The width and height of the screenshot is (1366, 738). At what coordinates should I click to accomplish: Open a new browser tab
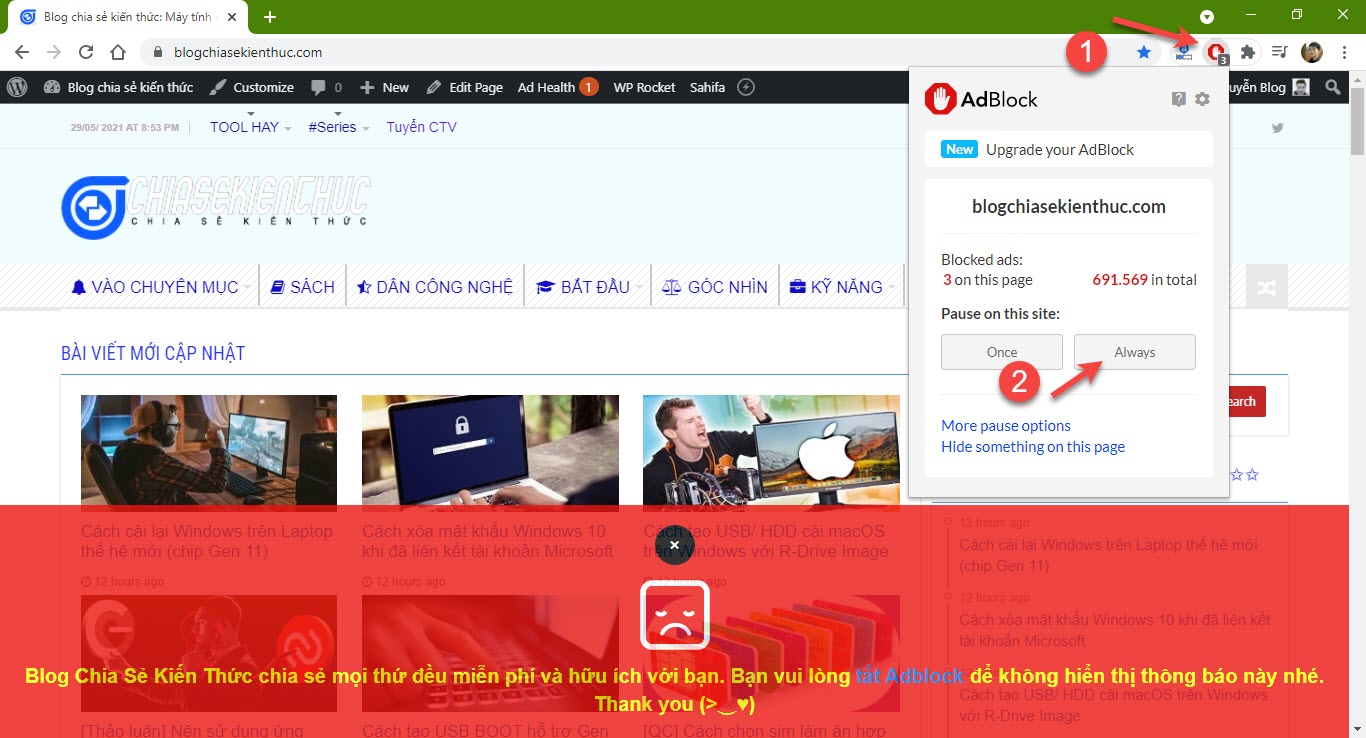pyautogui.click(x=270, y=17)
